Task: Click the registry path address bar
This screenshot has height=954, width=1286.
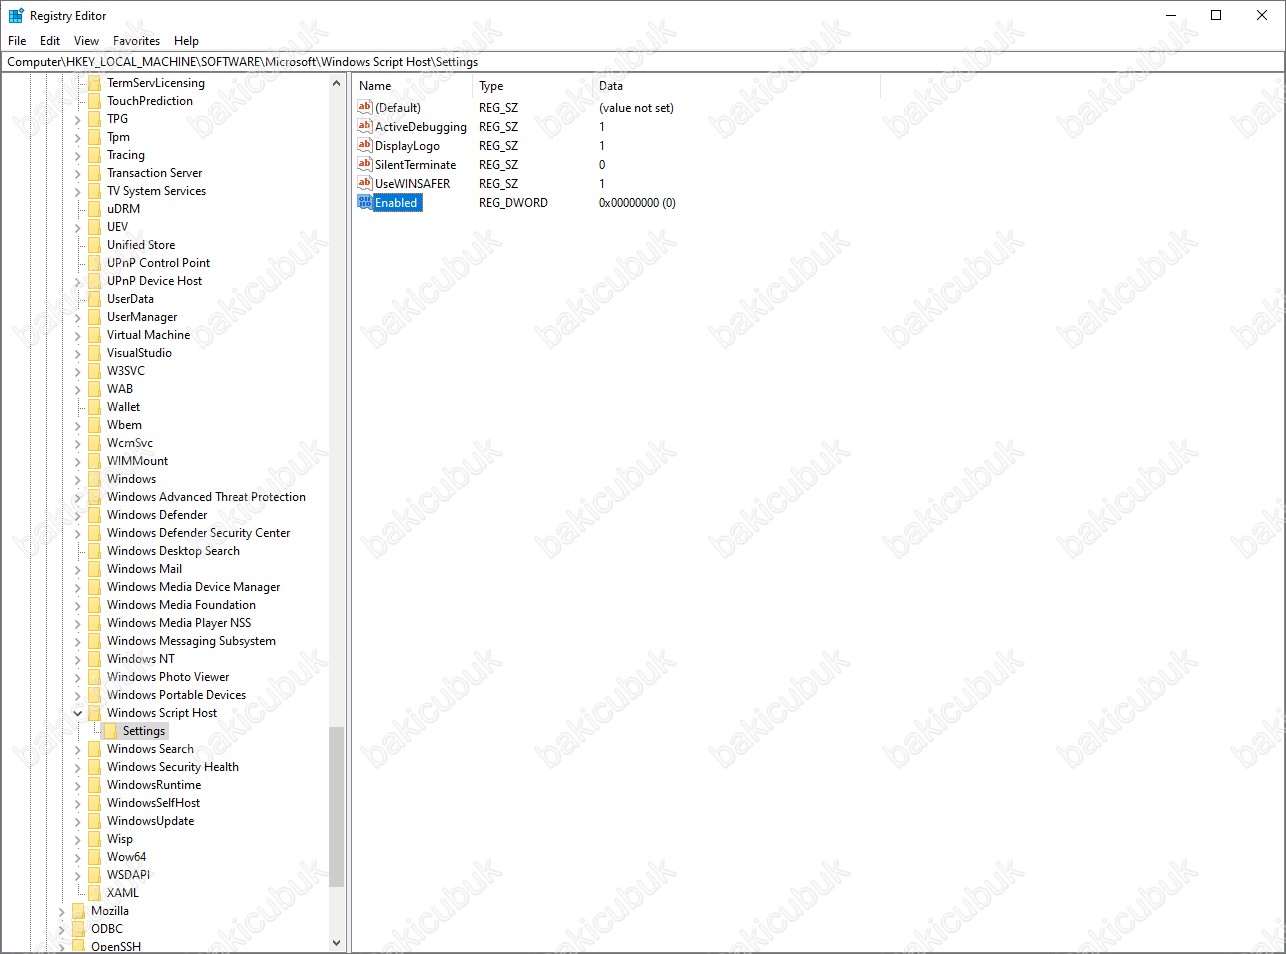Action: pyautogui.click(x=640, y=62)
